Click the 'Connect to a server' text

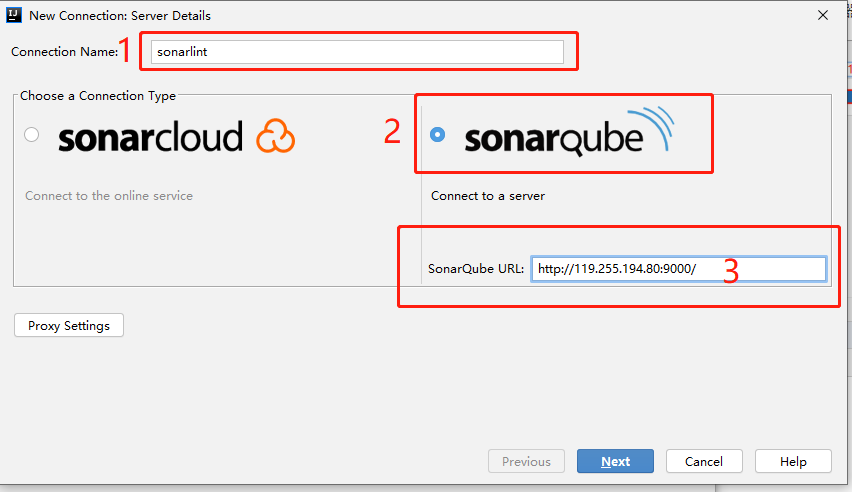(x=487, y=196)
